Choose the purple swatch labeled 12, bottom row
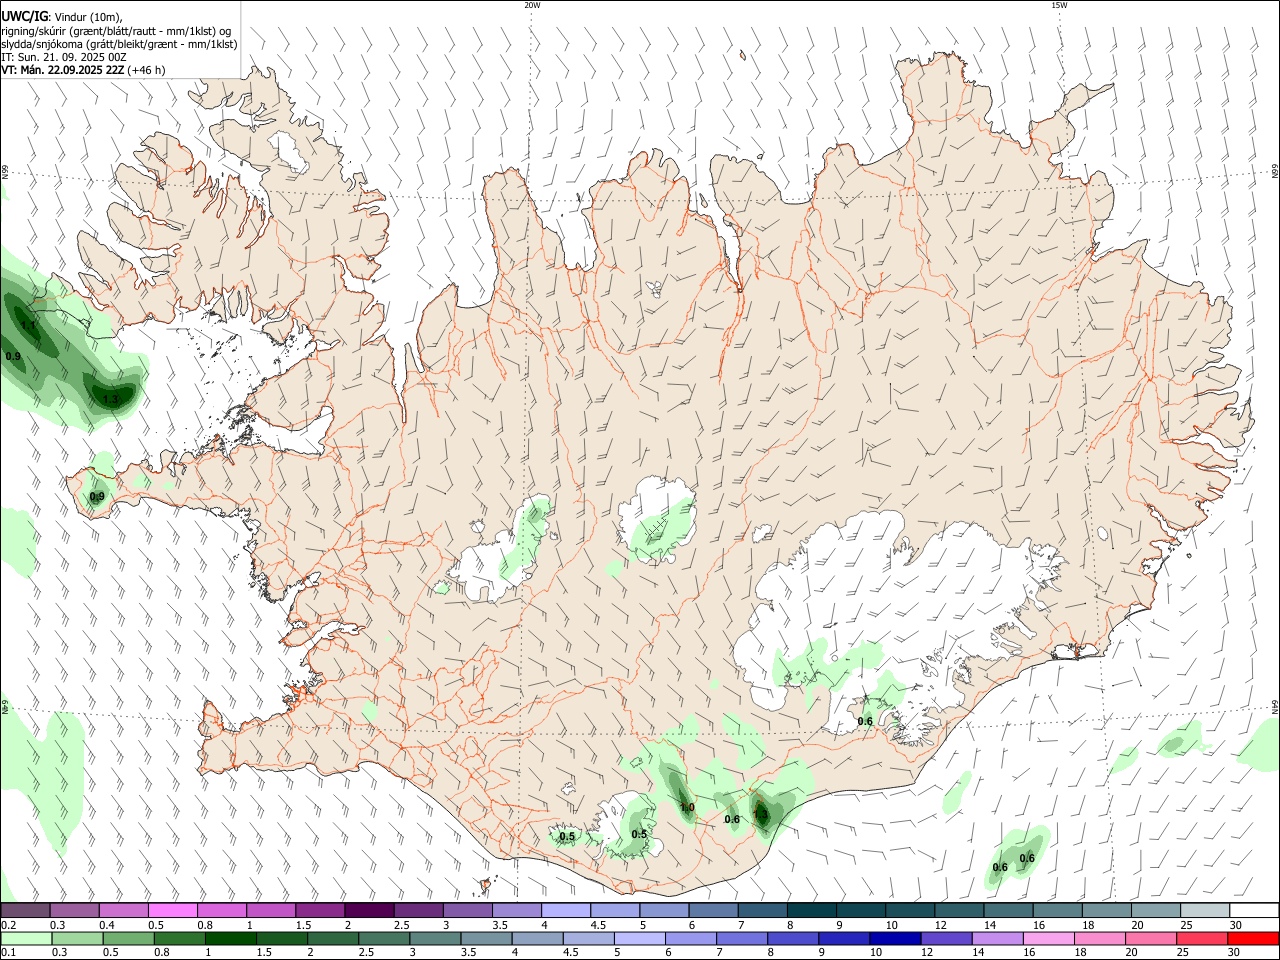The height and width of the screenshot is (960, 1280). tap(947, 938)
